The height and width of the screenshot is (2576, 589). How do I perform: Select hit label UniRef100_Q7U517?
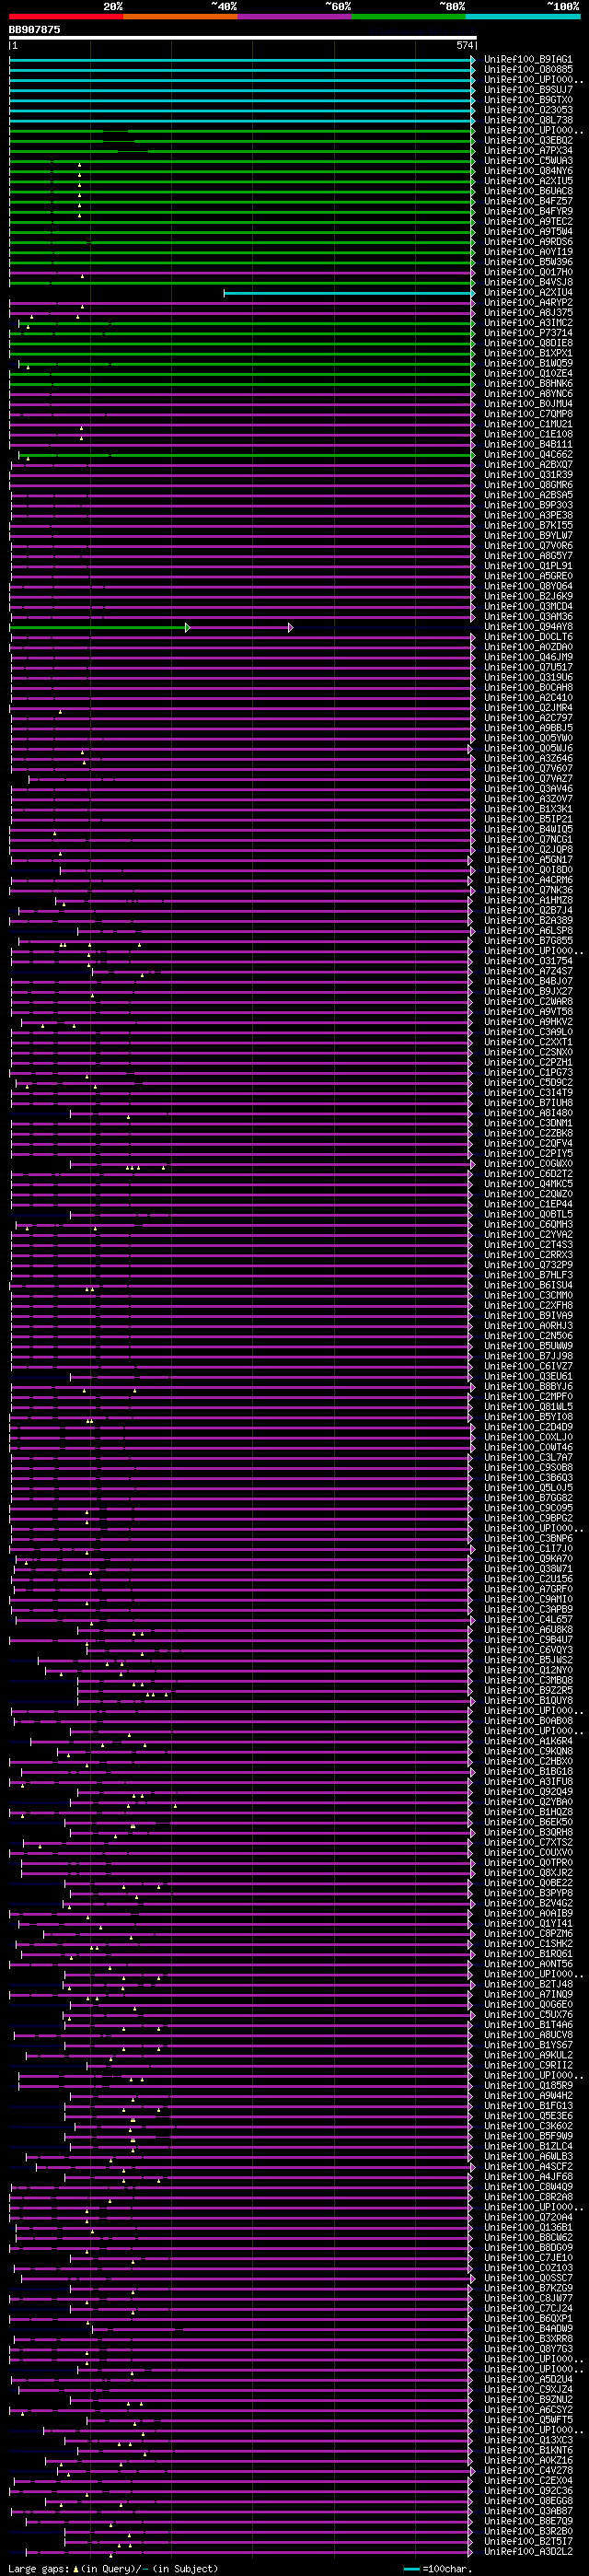tap(529, 667)
